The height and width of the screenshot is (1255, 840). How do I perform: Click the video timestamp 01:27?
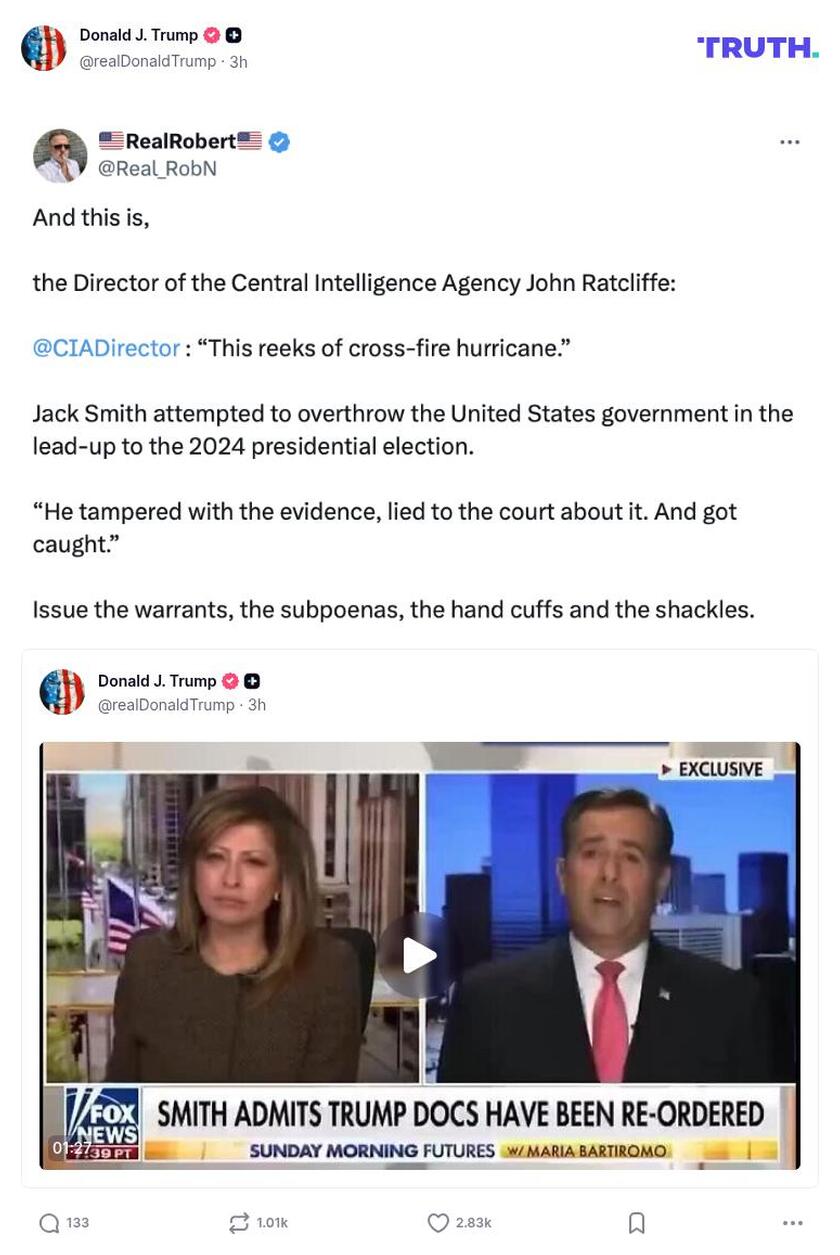(x=71, y=1148)
